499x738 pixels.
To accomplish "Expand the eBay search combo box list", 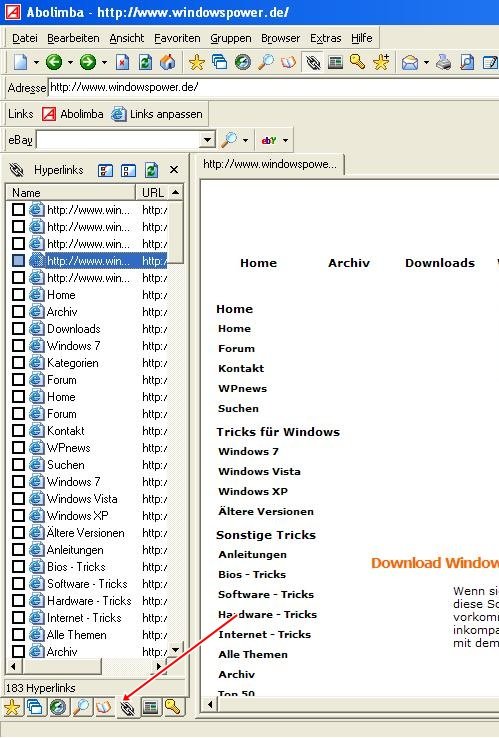I will pos(207,140).
